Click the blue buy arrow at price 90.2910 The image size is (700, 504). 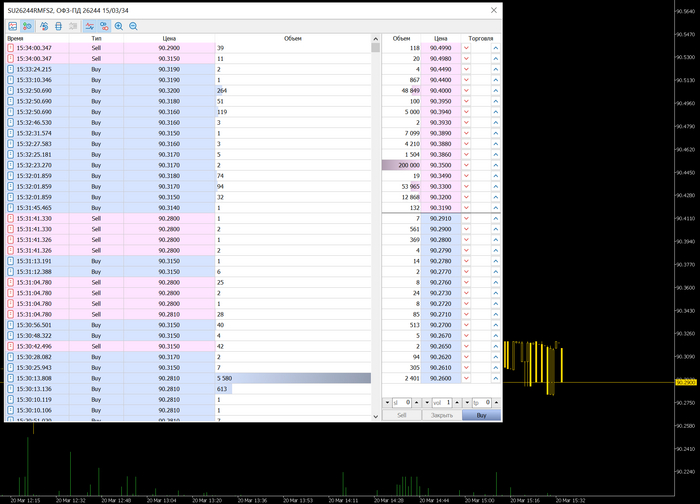coord(496,218)
